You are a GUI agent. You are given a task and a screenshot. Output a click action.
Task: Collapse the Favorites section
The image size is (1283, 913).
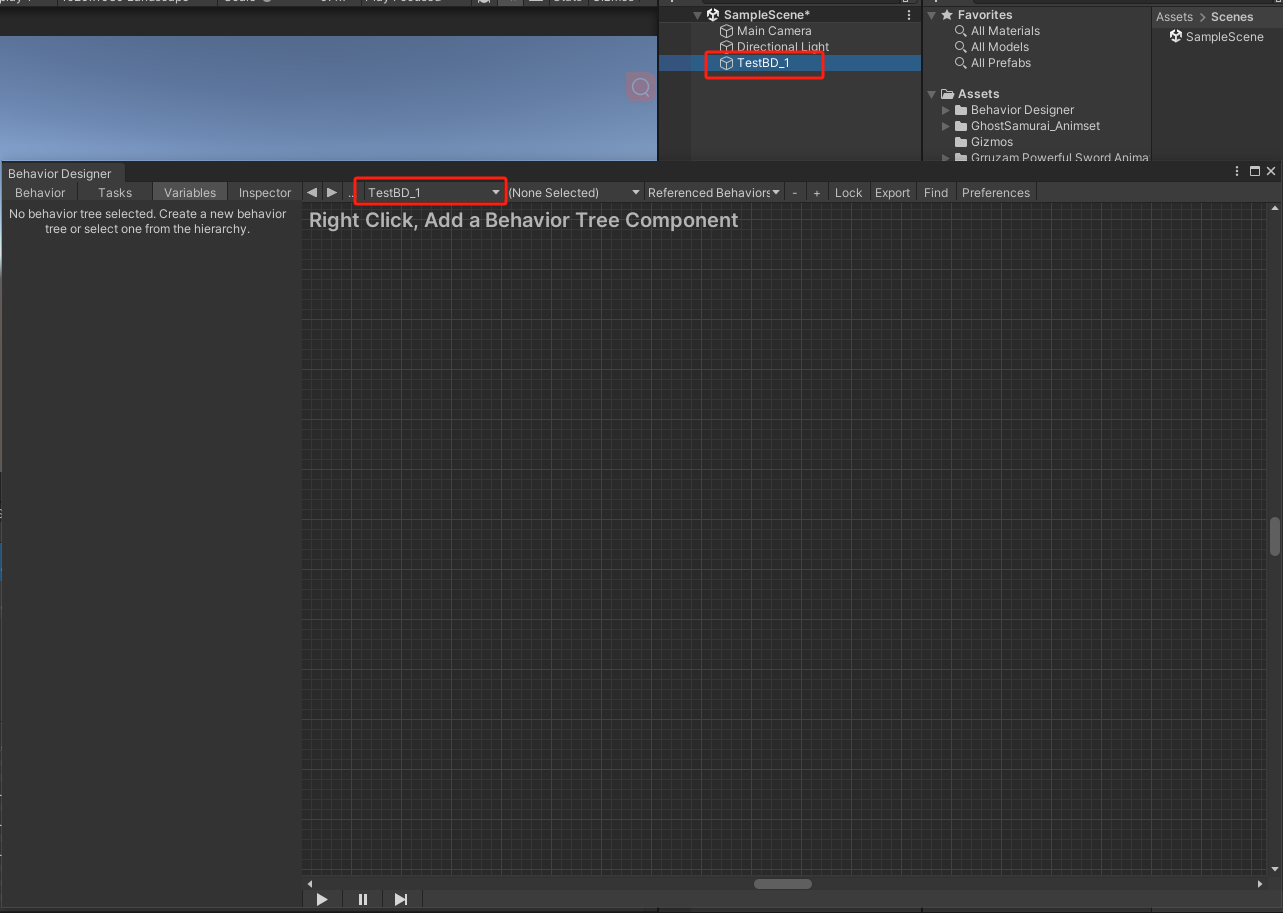pyautogui.click(x=931, y=15)
